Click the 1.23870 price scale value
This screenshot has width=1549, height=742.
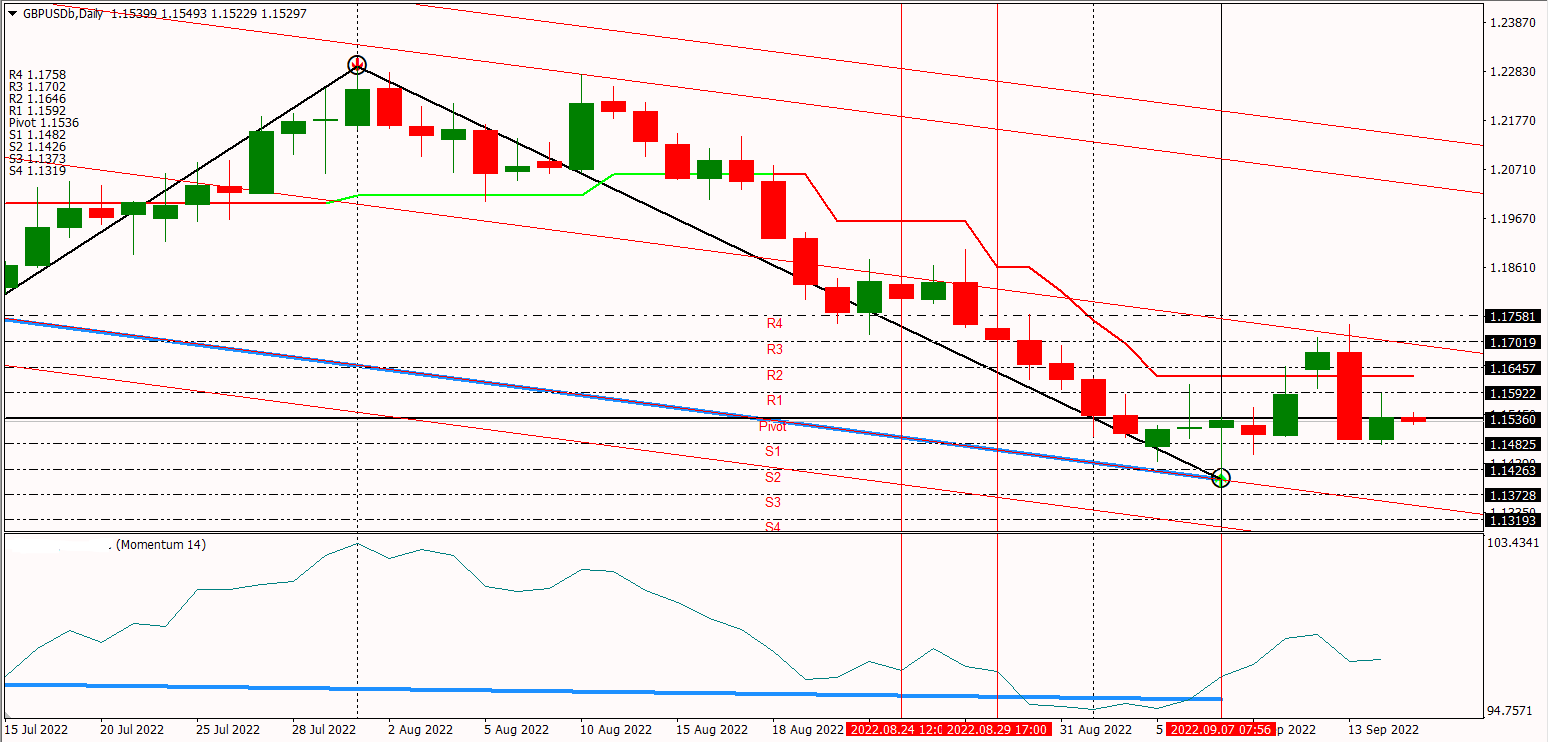pyautogui.click(x=1513, y=23)
